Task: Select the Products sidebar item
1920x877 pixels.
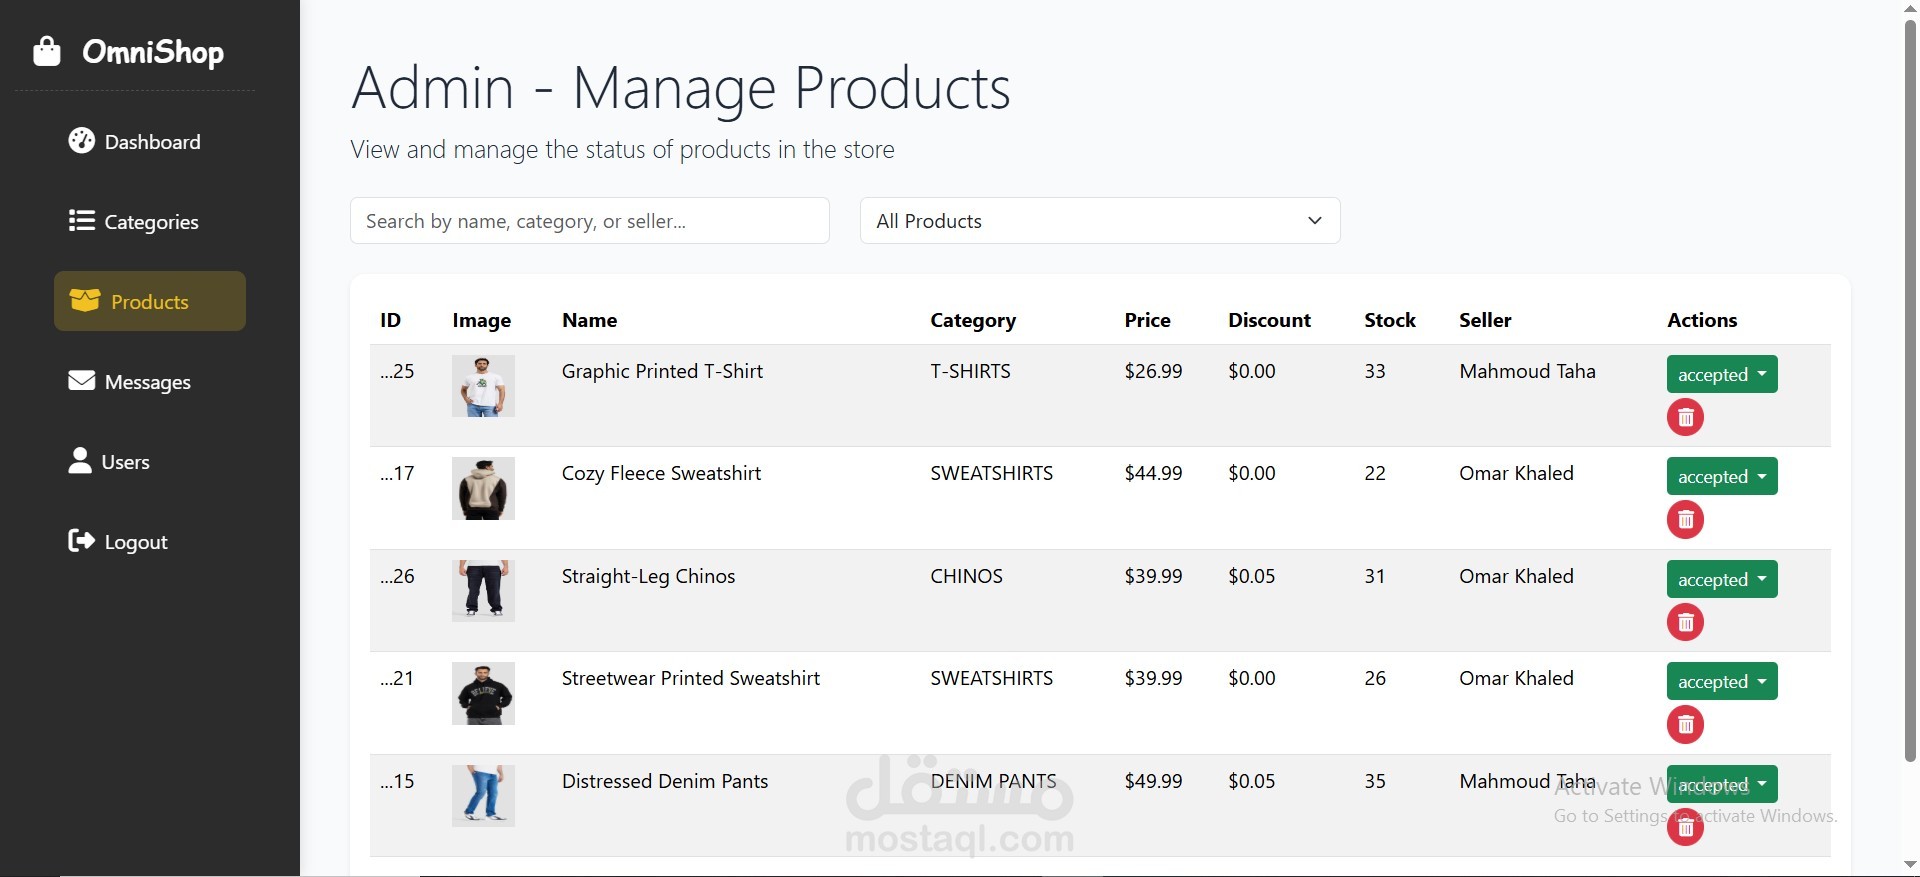Action: [x=150, y=301]
